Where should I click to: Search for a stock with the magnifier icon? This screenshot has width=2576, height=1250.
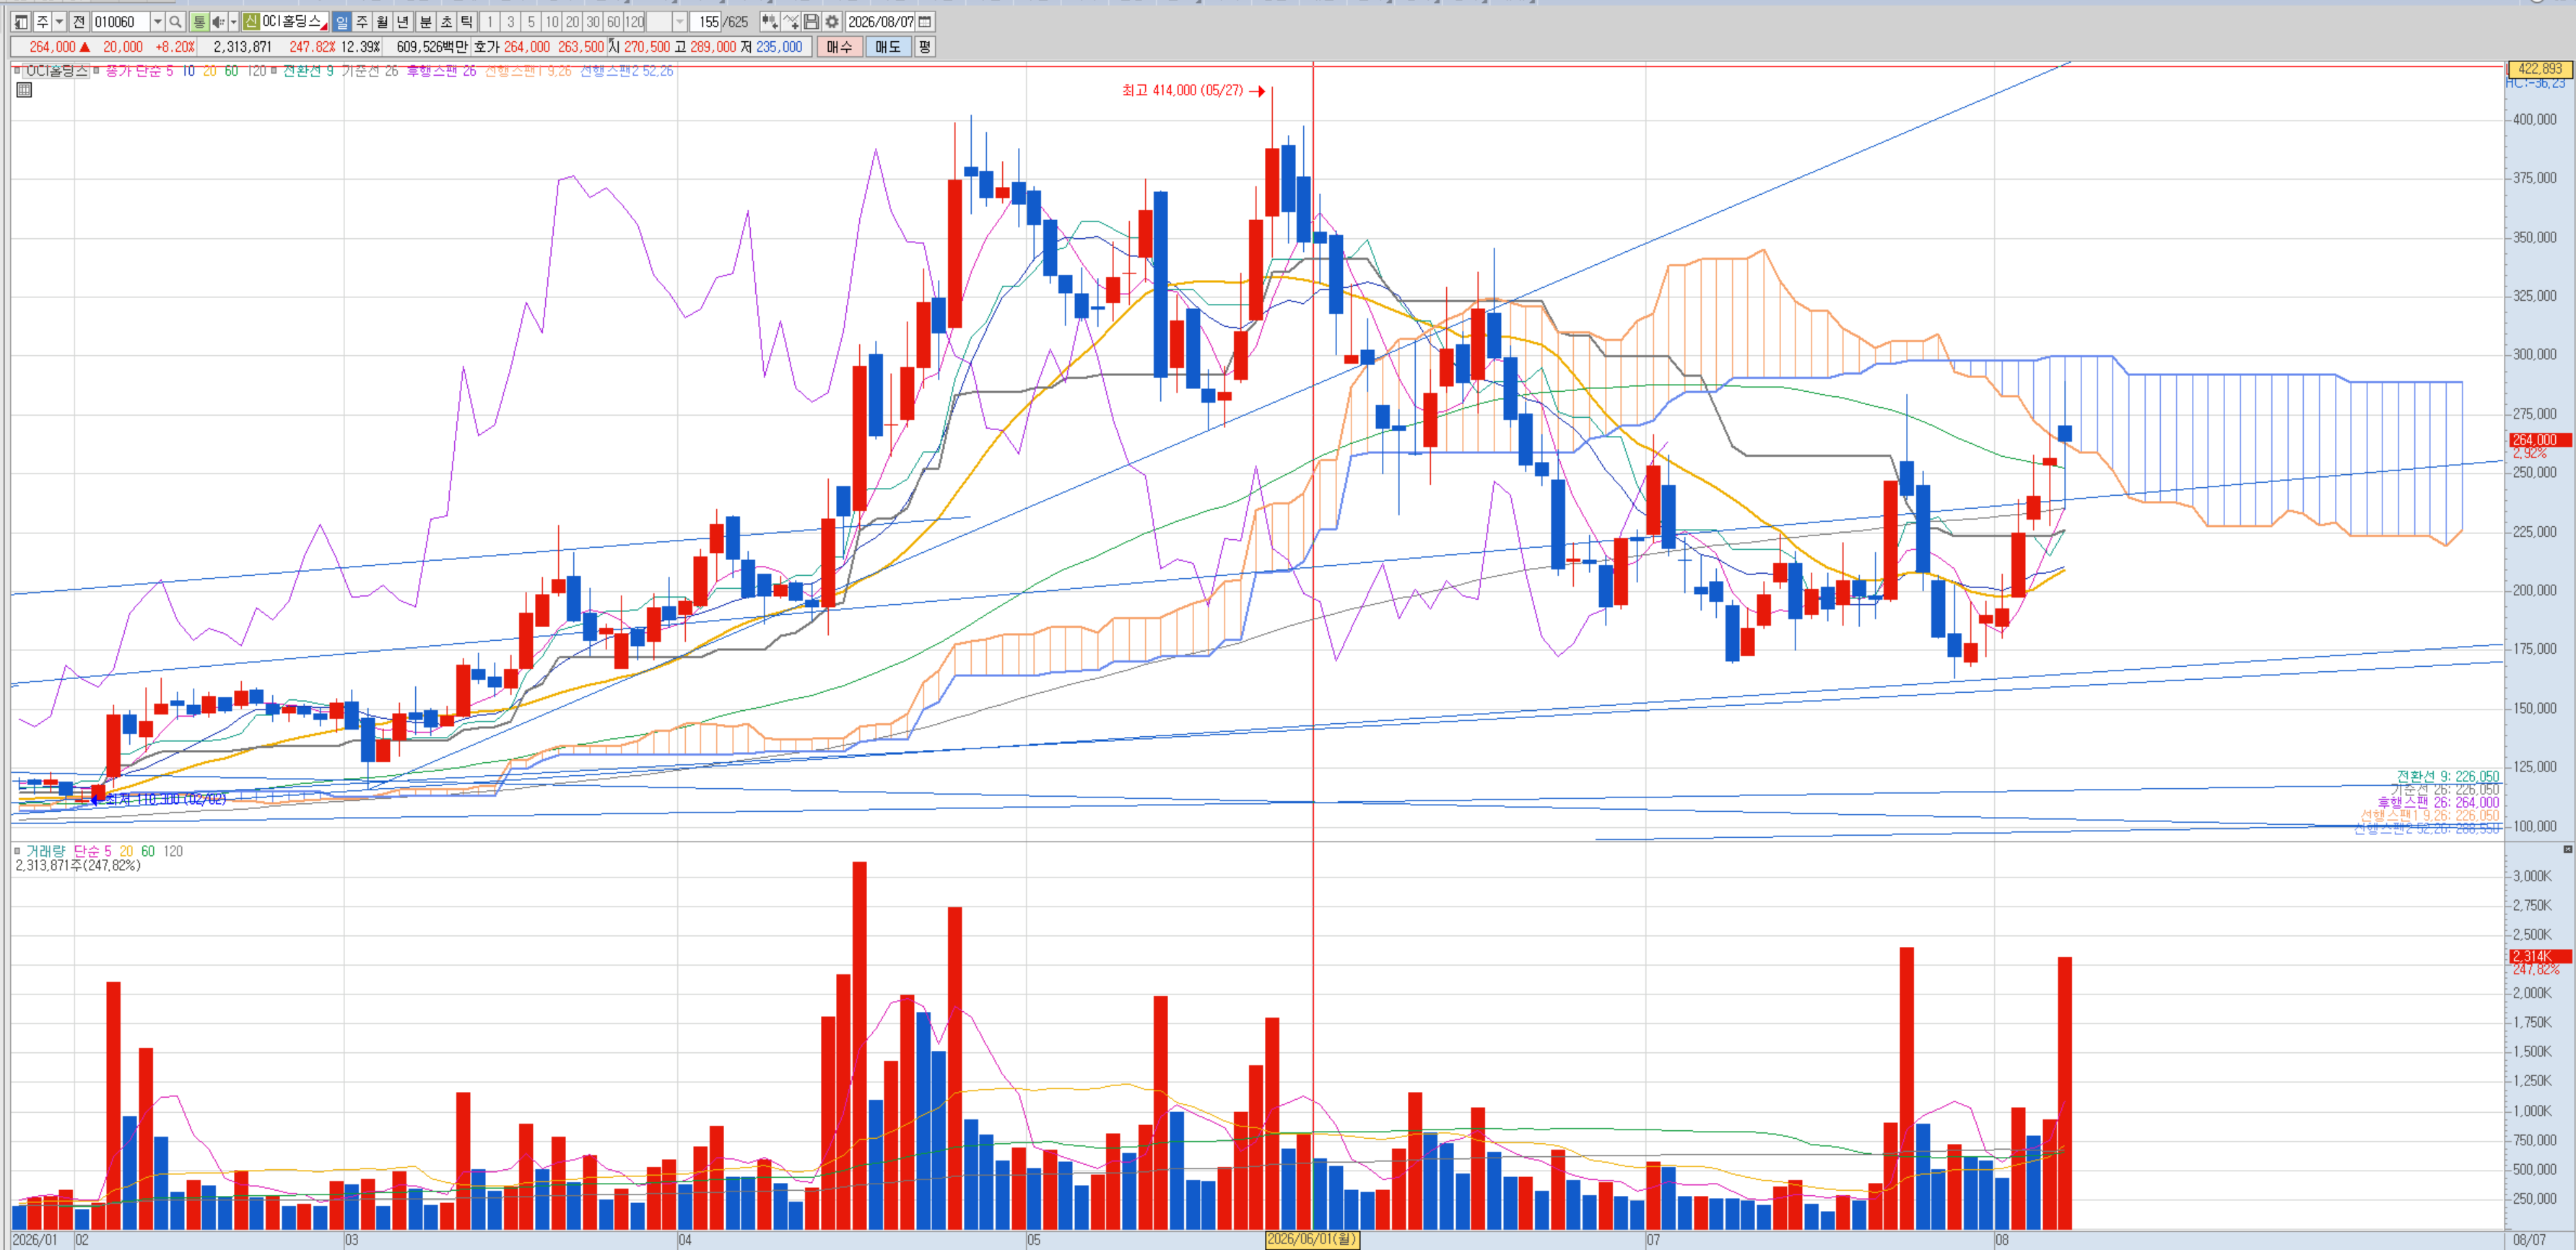pyautogui.click(x=175, y=22)
